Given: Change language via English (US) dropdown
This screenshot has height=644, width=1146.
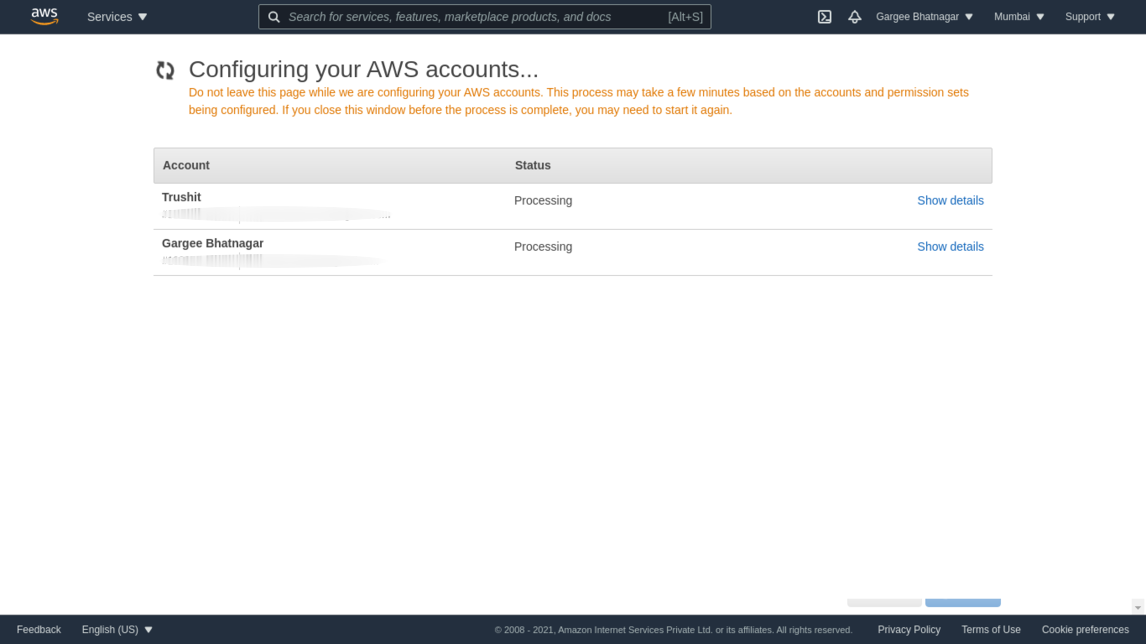Looking at the screenshot, I should [x=117, y=629].
